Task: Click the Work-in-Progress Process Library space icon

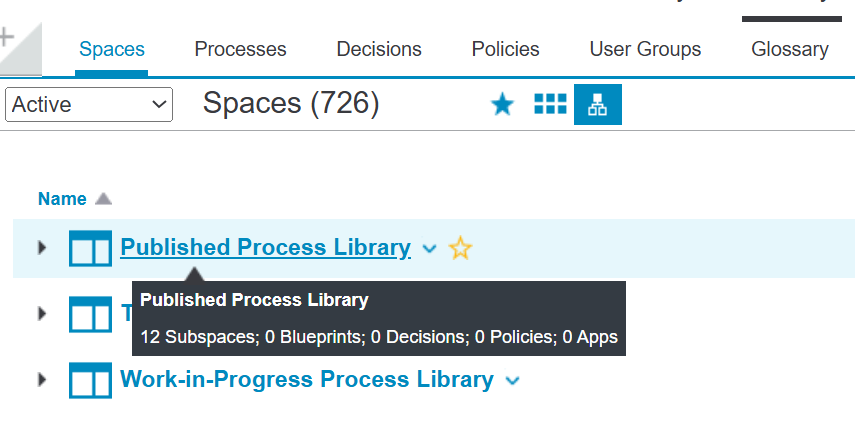Action: (x=90, y=380)
